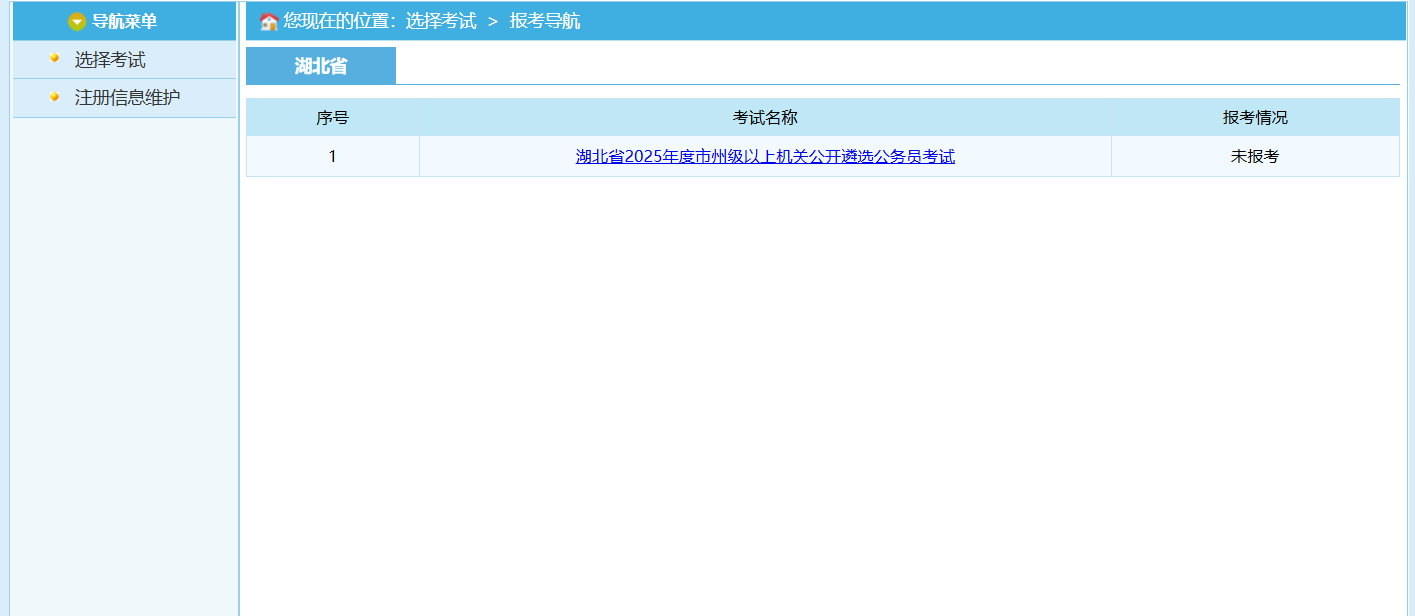Click the 您现在的位置 label text

click(340, 21)
